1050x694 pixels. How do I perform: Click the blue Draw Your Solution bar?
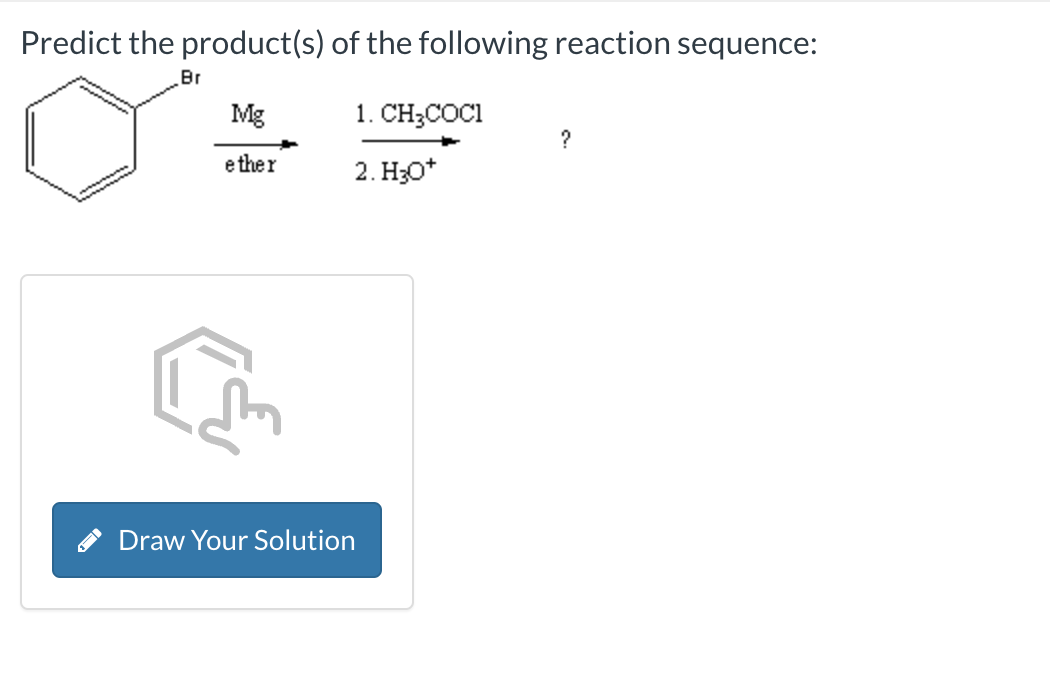[216, 539]
